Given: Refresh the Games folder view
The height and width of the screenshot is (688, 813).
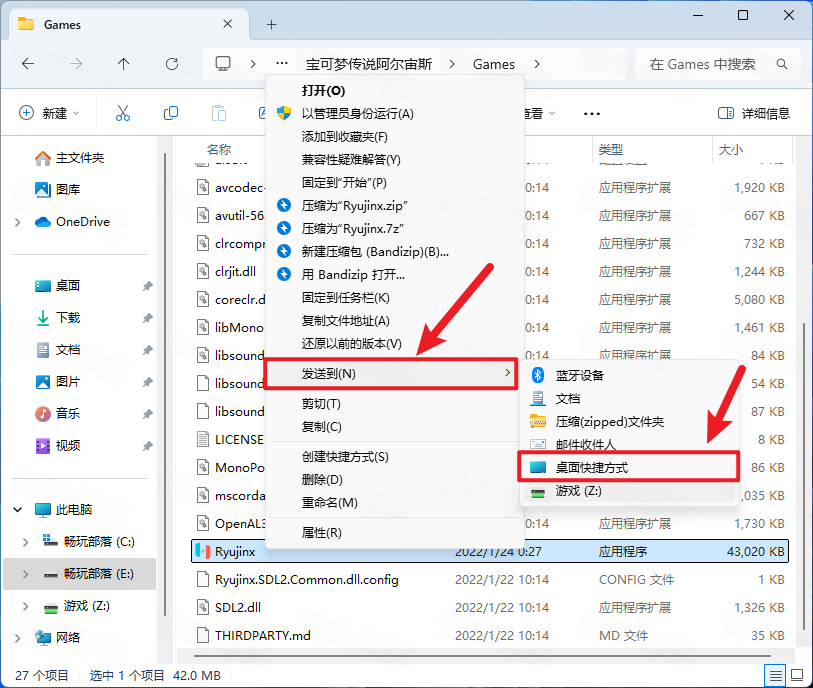Looking at the screenshot, I should [x=172, y=64].
